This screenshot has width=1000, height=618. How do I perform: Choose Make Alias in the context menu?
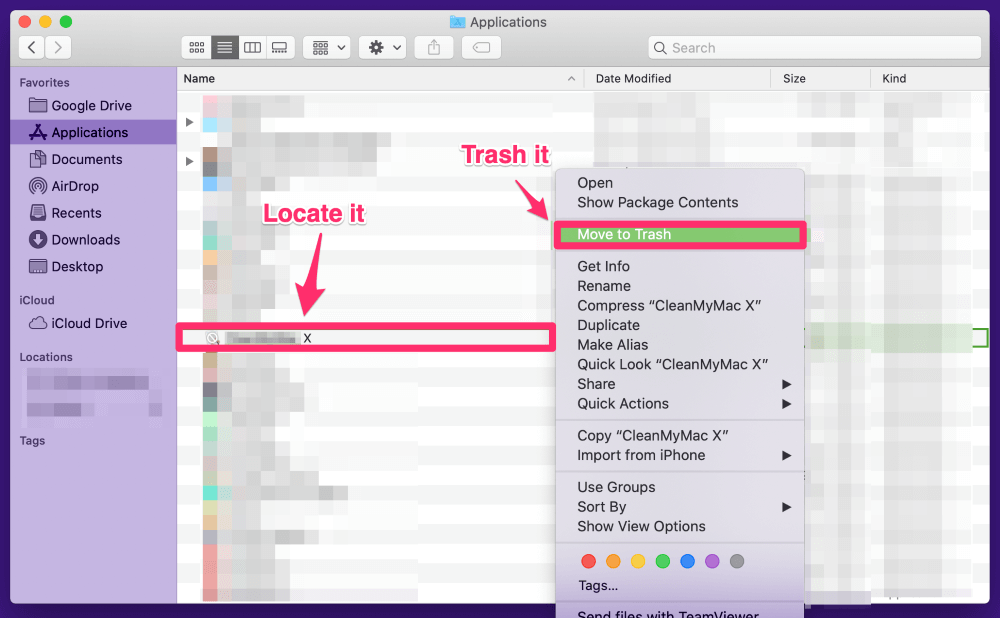pyautogui.click(x=680, y=344)
